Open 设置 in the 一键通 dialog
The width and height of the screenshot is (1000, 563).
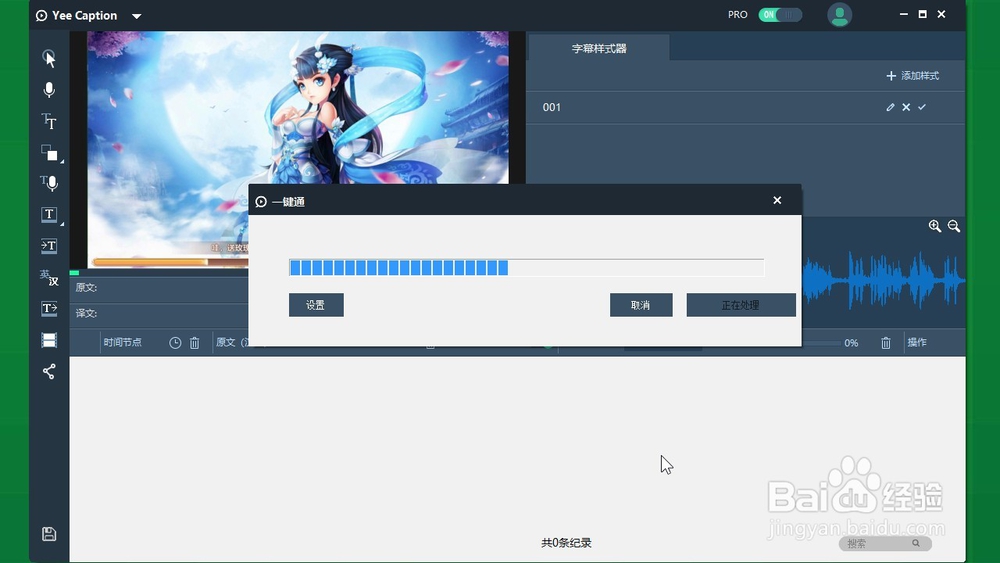(316, 305)
